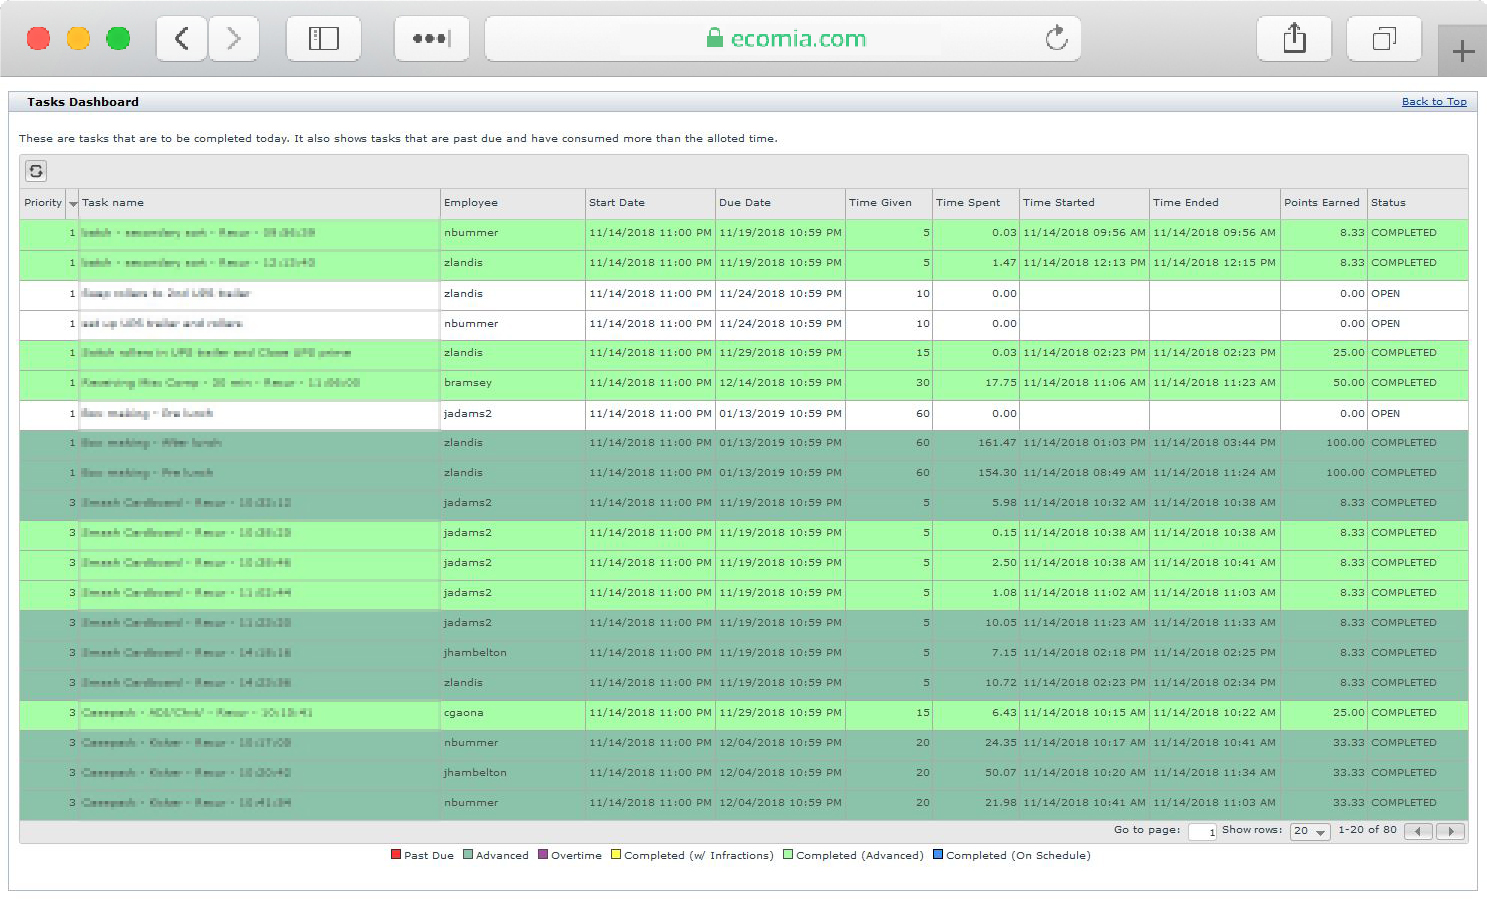1487x900 pixels.
Task: Toggle the browser sidebar panel icon
Action: pyautogui.click(x=323, y=39)
